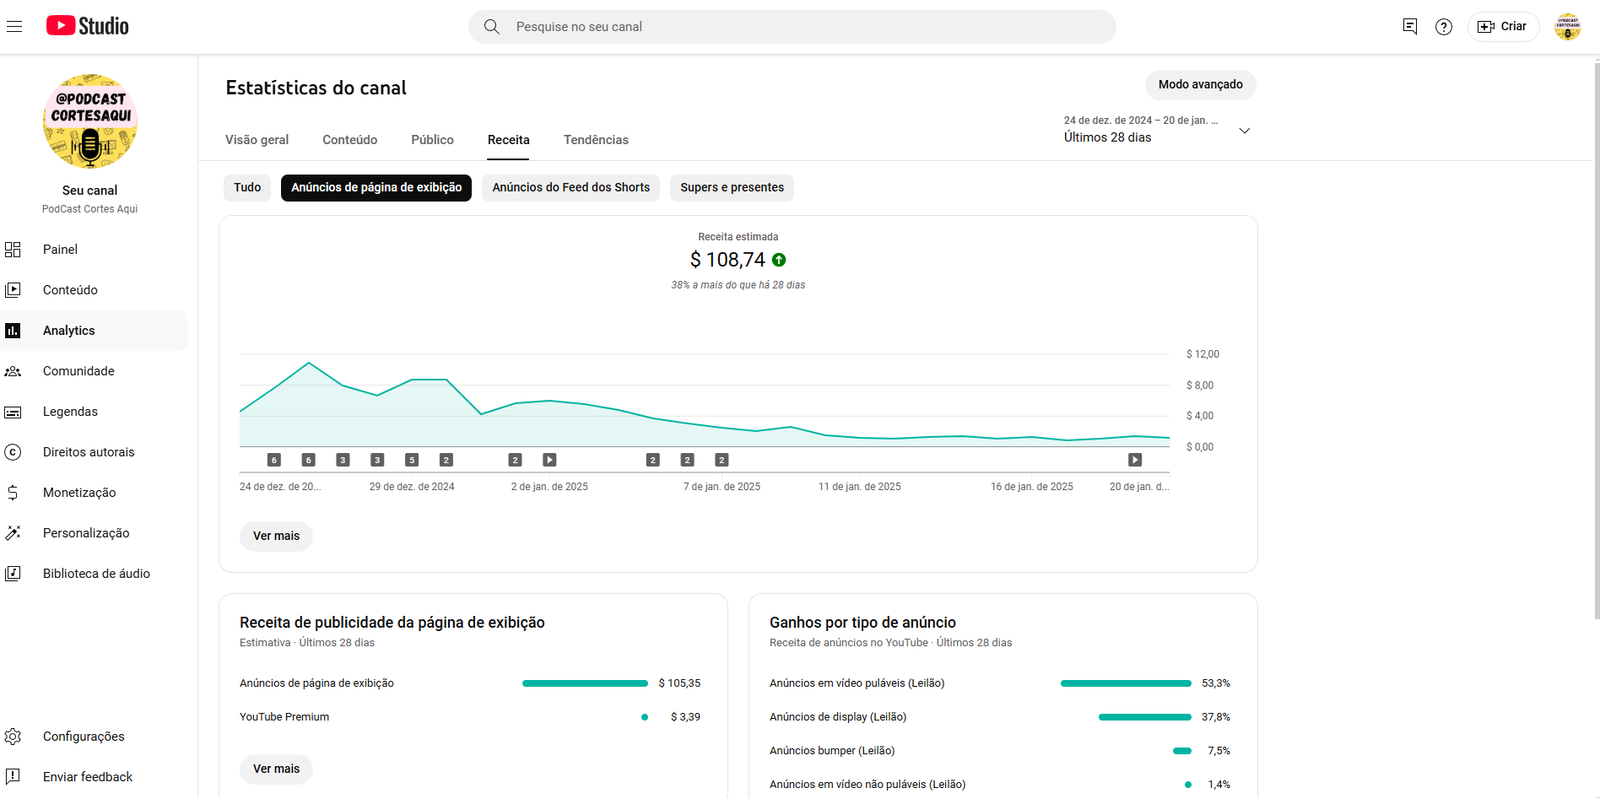Click the Criar button
The image size is (1600, 798).
[1502, 27]
